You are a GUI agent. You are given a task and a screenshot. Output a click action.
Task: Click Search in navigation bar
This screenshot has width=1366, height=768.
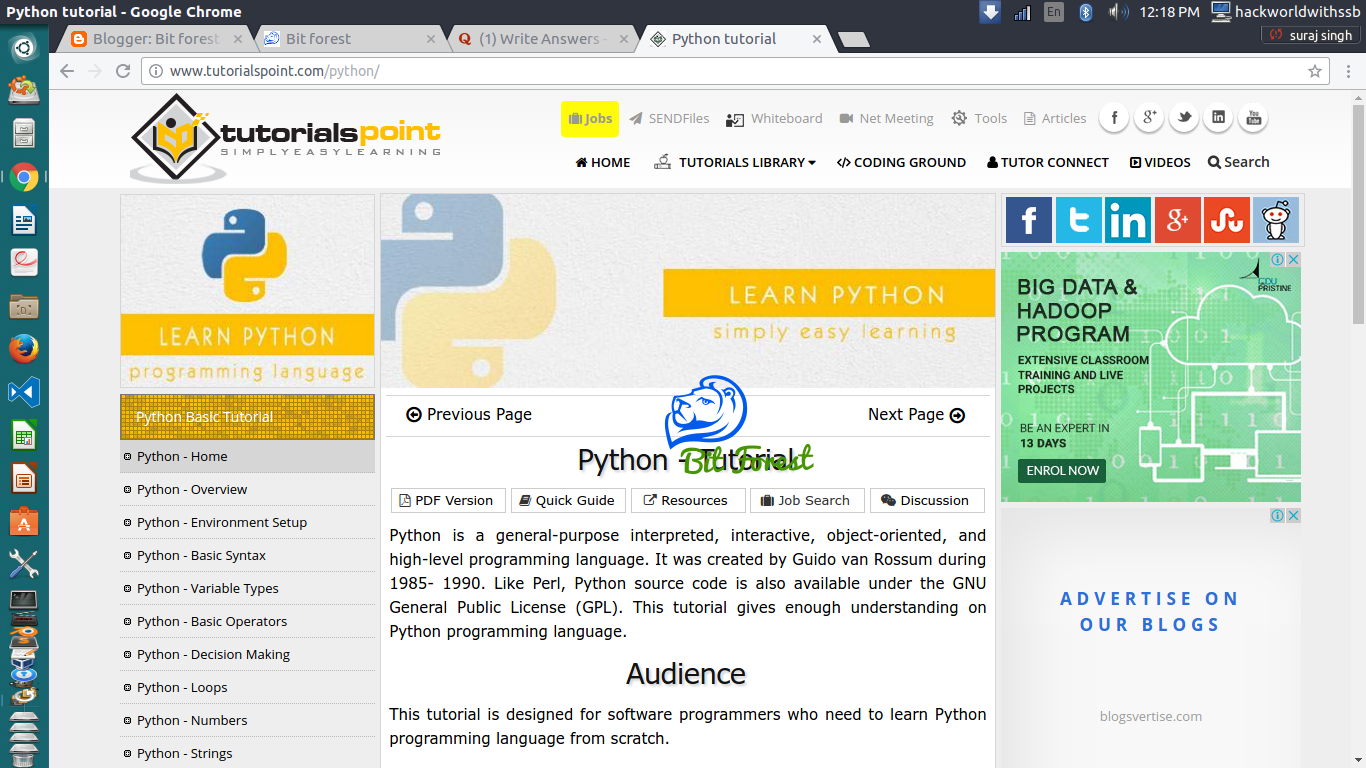coord(1238,162)
